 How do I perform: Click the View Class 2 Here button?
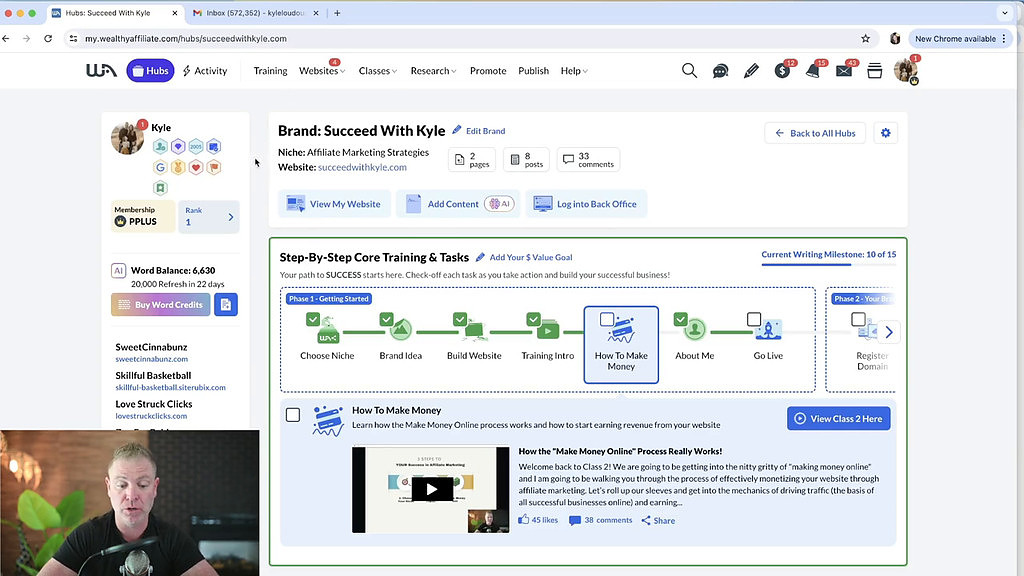839,419
